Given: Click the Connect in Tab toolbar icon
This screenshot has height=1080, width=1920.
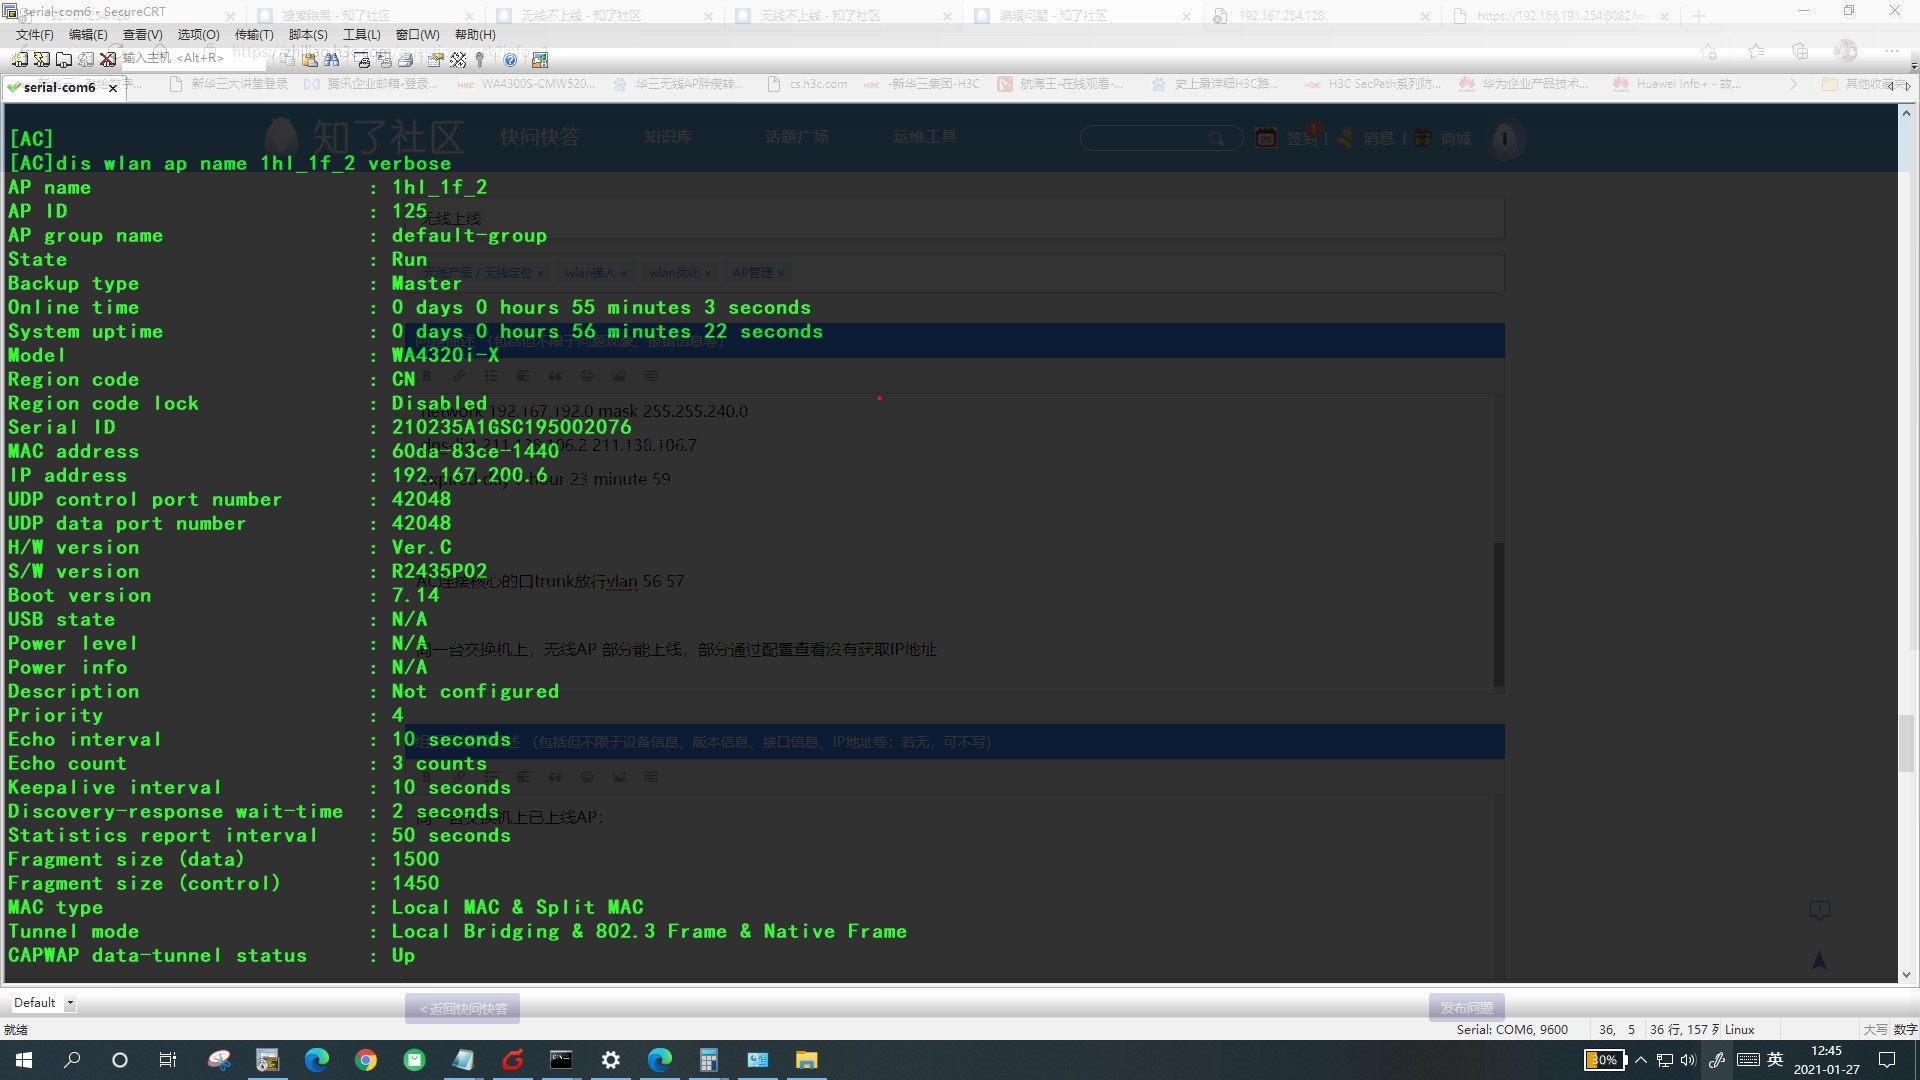Looking at the screenshot, I should pos(64,60).
